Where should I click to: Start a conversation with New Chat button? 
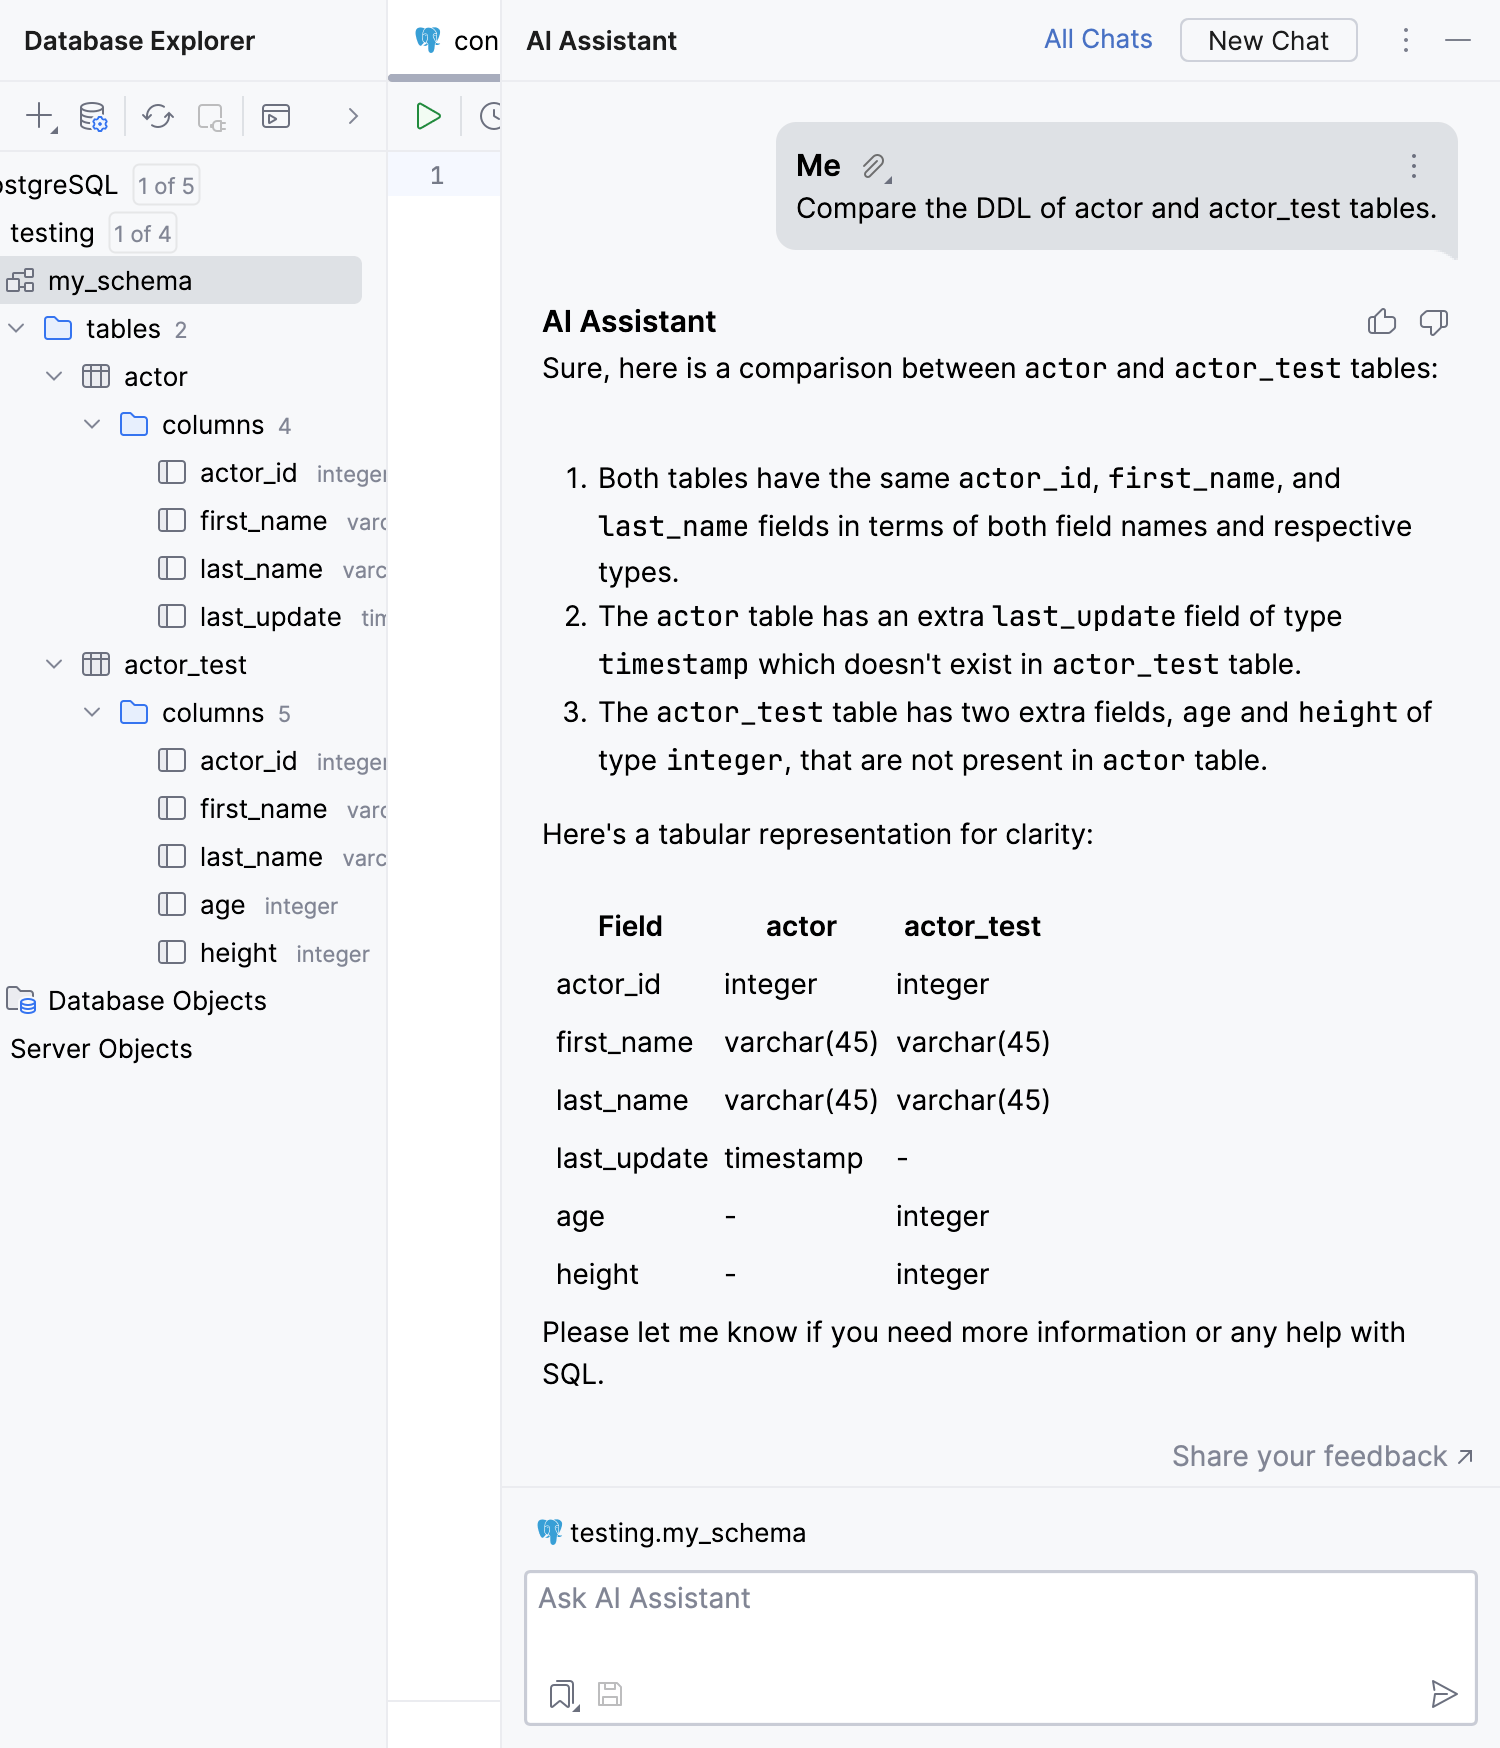click(x=1267, y=40)
